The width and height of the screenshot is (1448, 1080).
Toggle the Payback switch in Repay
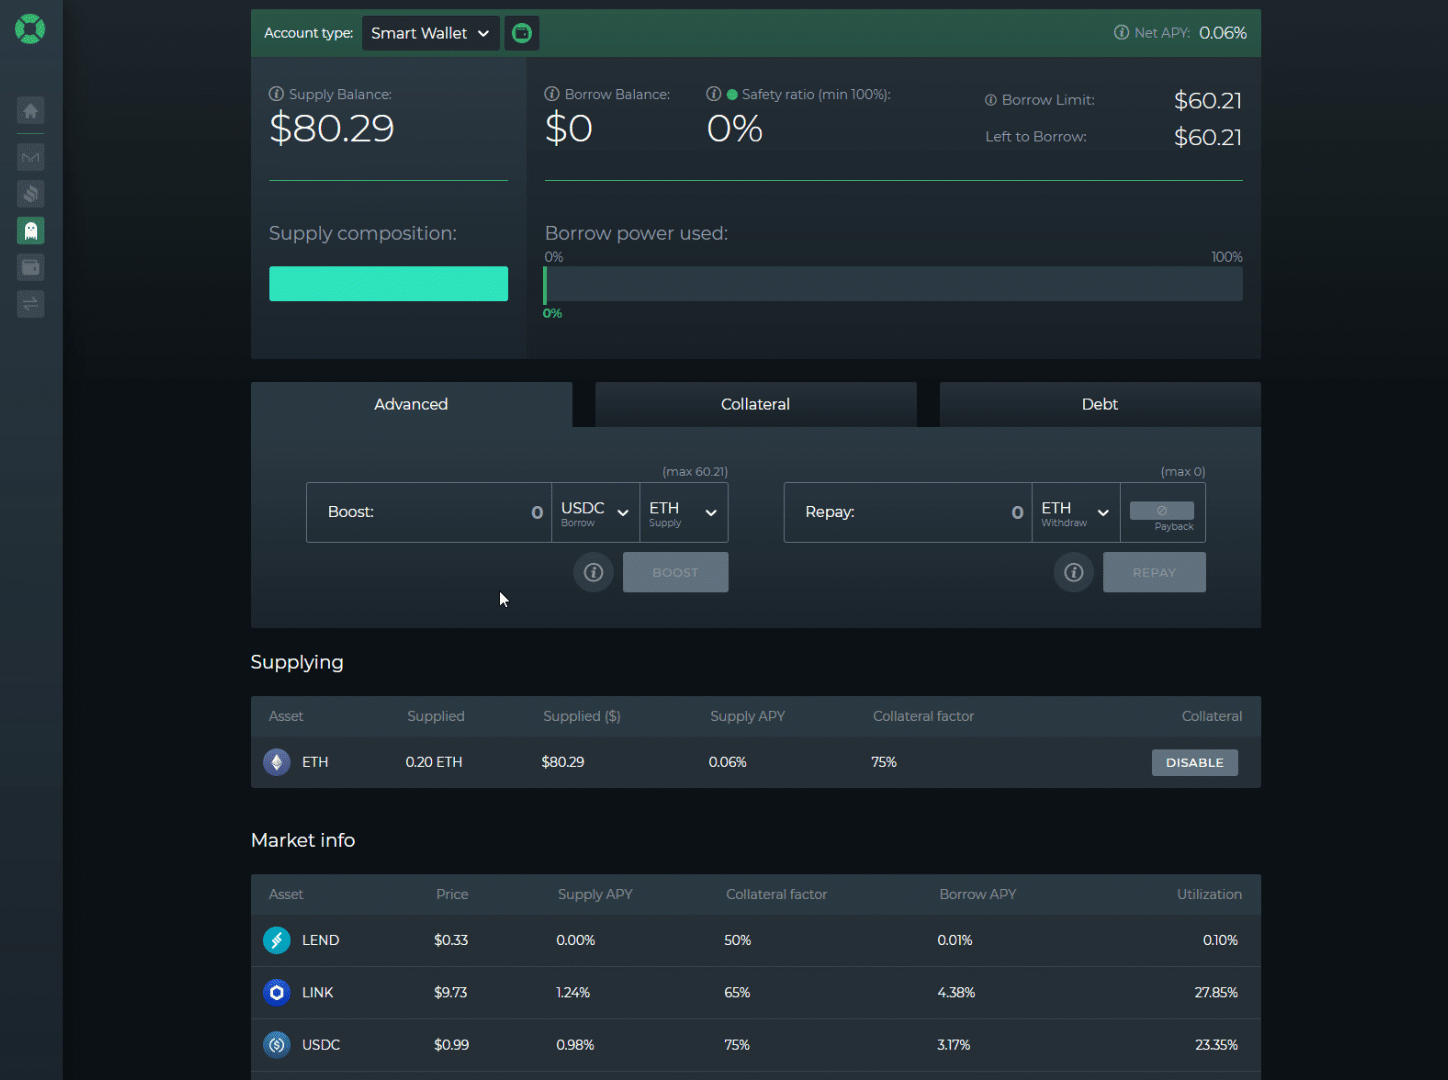click(x=1161, y=511)
